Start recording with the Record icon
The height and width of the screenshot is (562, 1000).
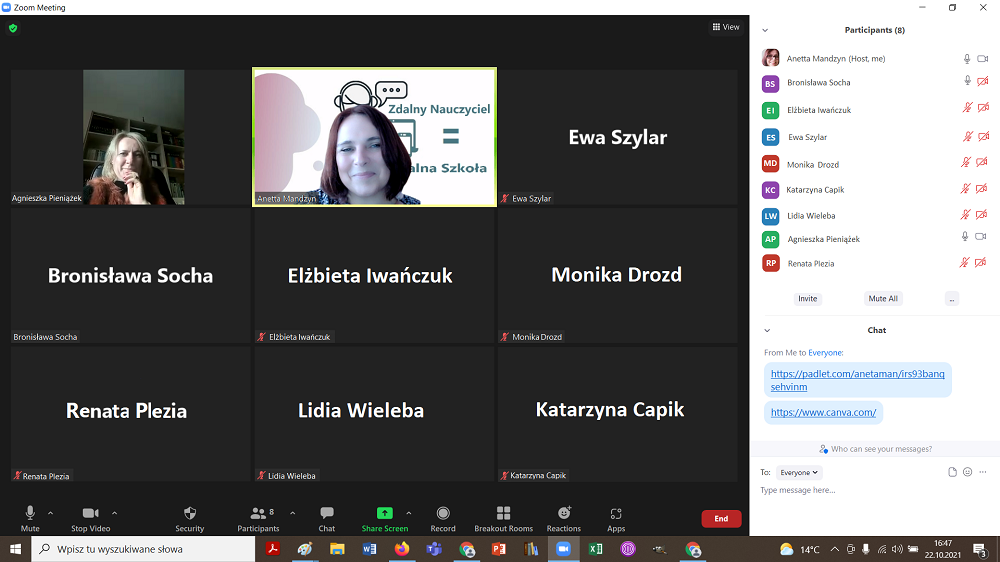443,513
